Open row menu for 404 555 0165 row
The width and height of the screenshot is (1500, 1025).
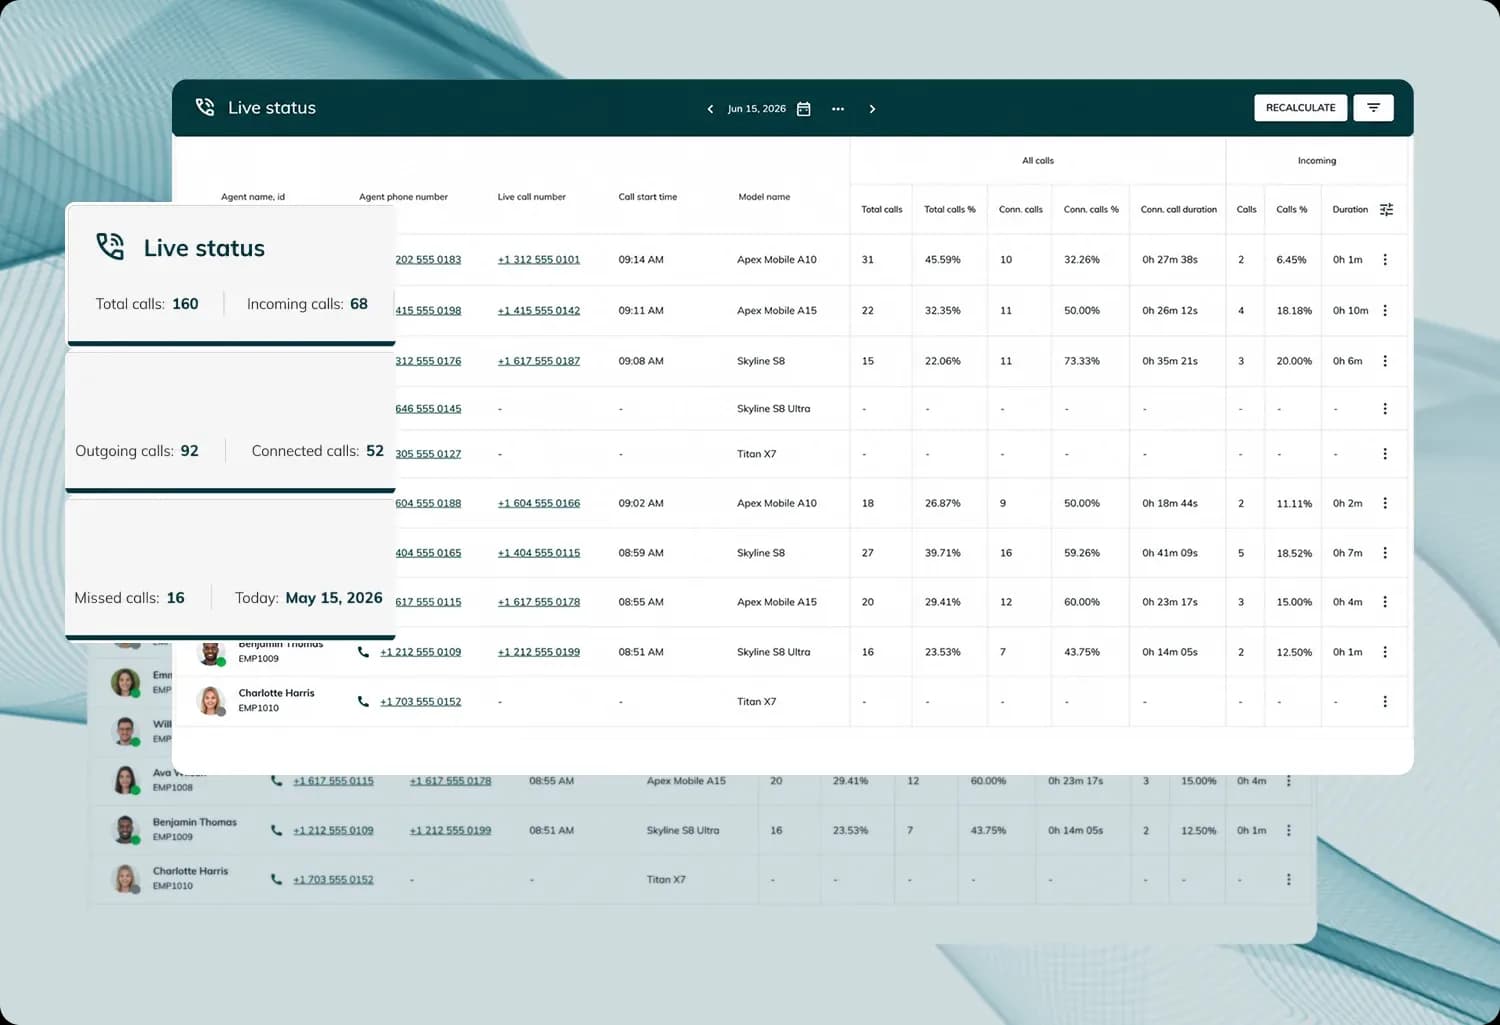1385,553
